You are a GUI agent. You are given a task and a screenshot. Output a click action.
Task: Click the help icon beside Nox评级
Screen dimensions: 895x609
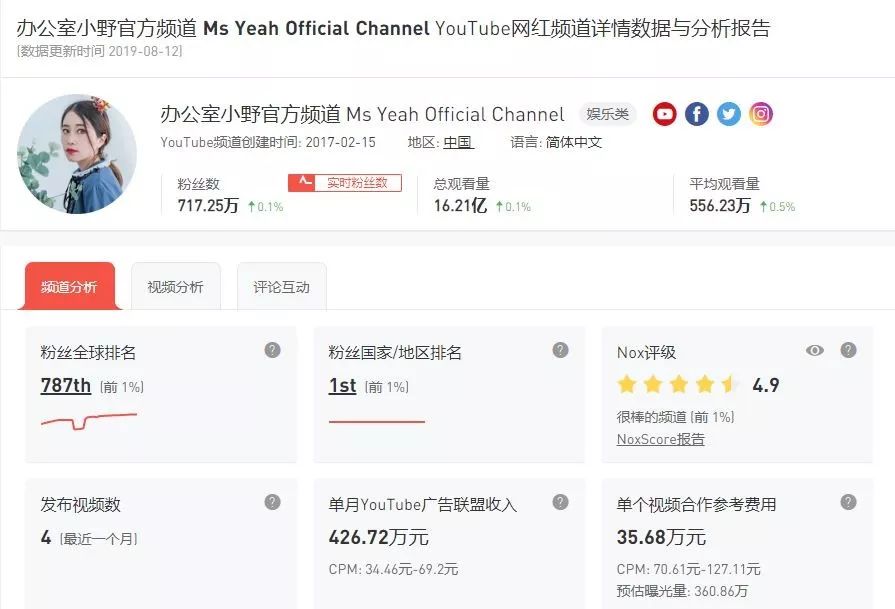849,350
